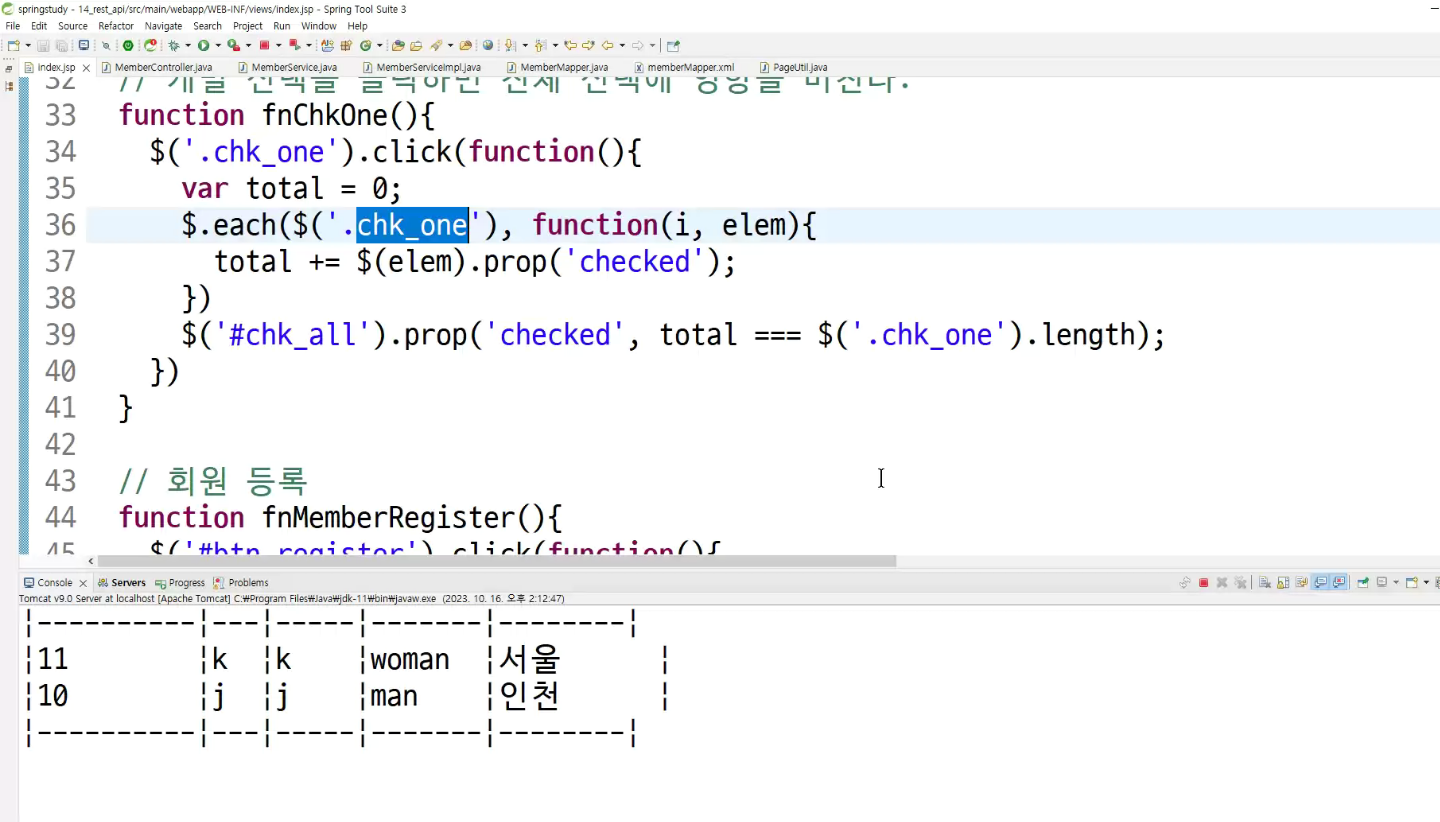Click the green Run play icon

(x=203, y=45)
